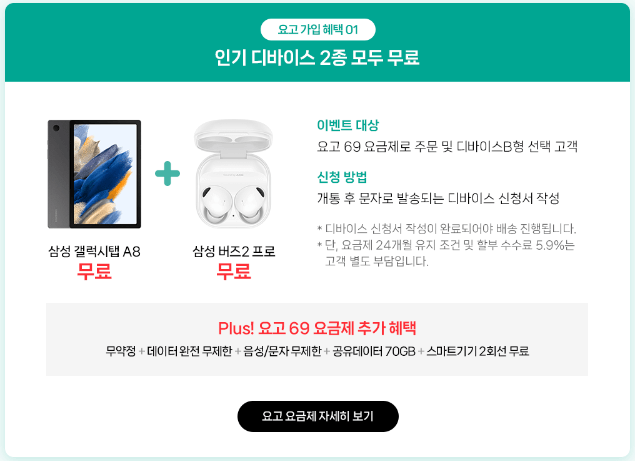Screen dimensions: 635x461
Task: Click the 데이터 완전 무제한 benefit text
Action: (x=190, y=351)
